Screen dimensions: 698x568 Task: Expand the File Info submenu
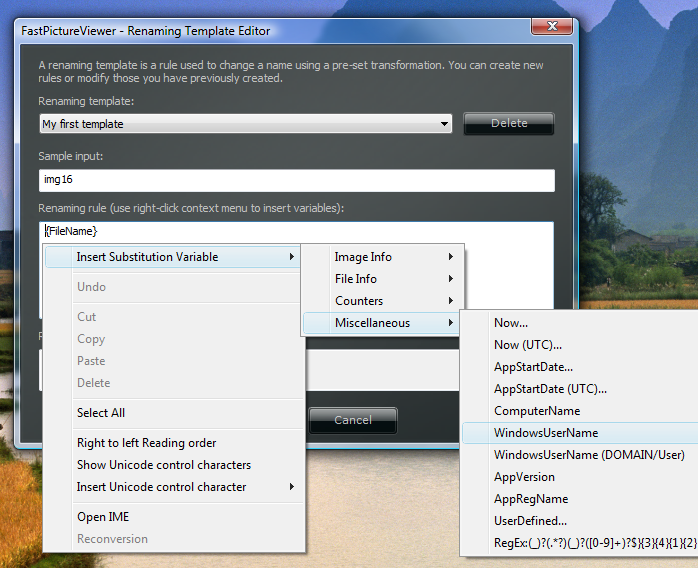[x=382, y=279]
